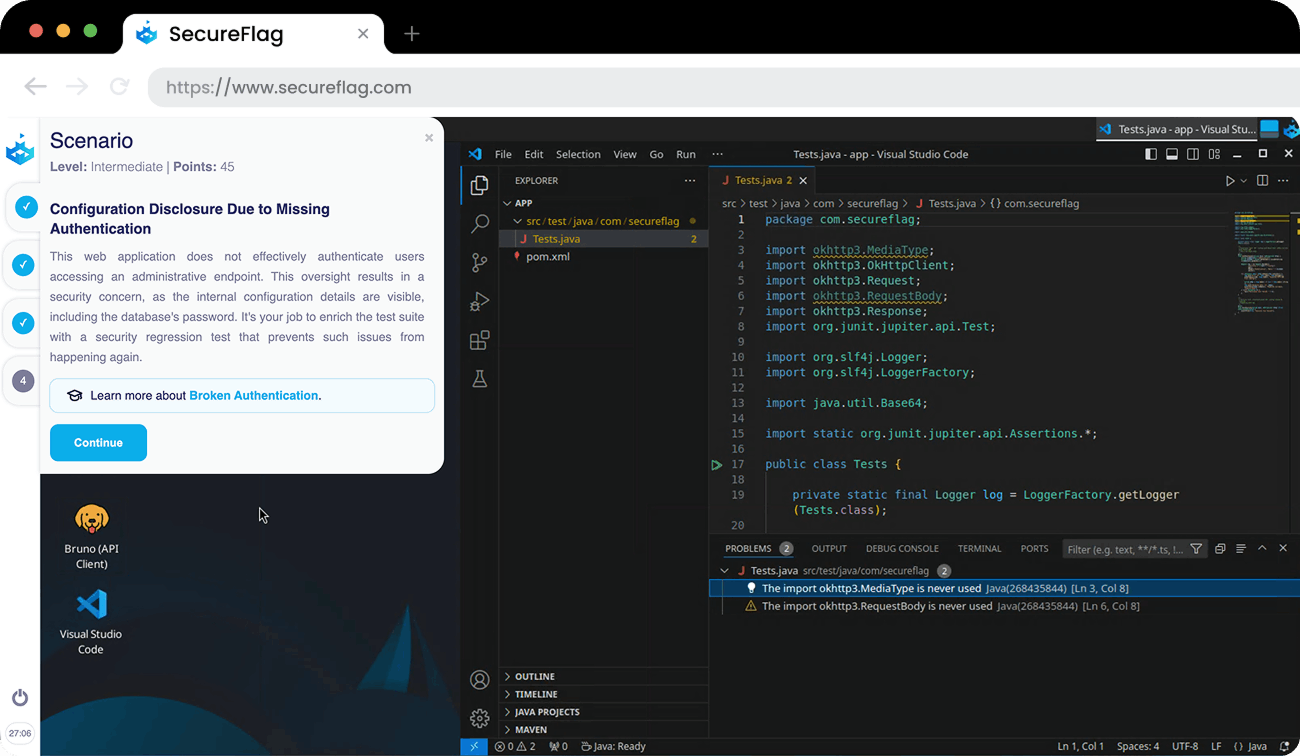Open the Source Control view
This screenshot has height=756, width=1300.
click(x=479, y=262)
